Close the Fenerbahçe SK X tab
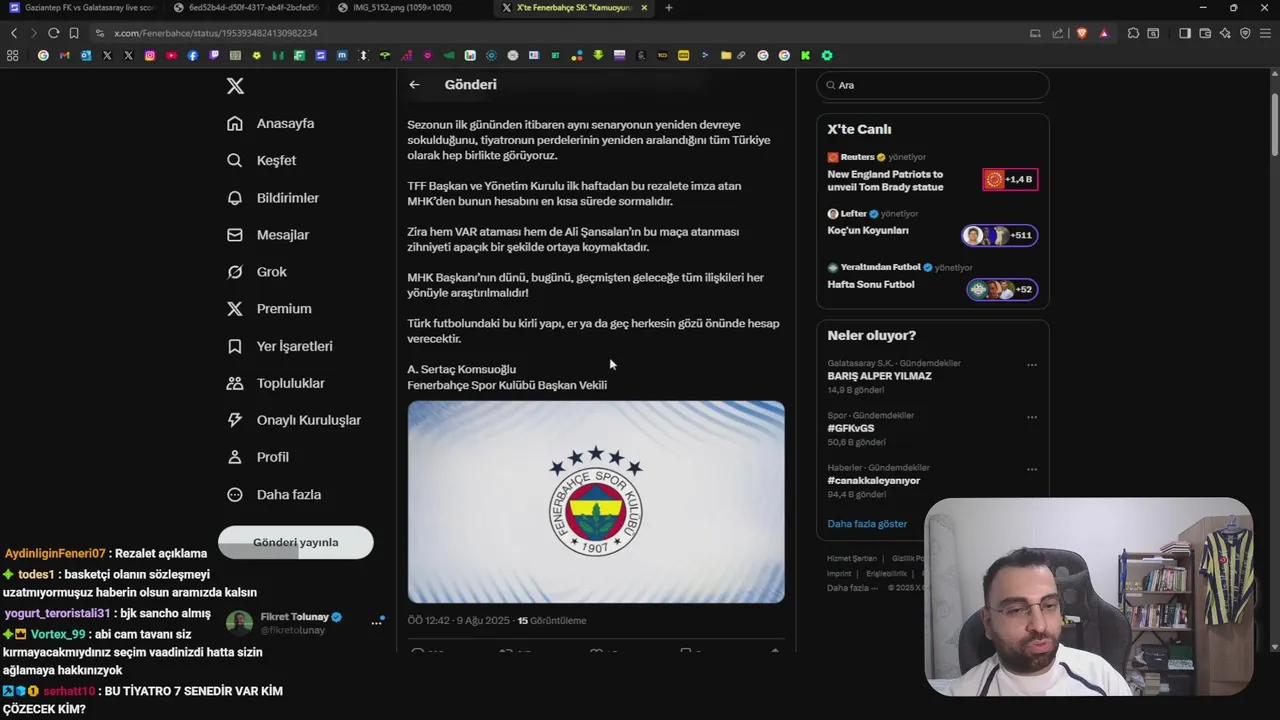Viewport: 1280px width, 720px height. (644, 8)
